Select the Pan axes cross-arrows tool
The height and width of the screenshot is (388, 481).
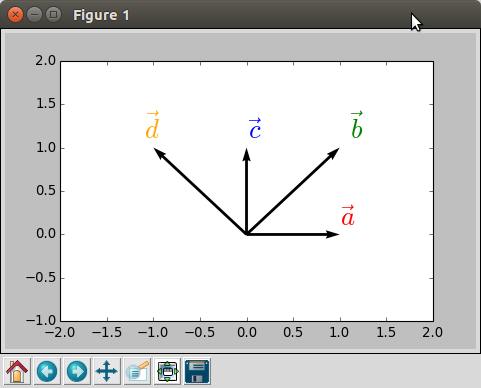click(107, 371)
